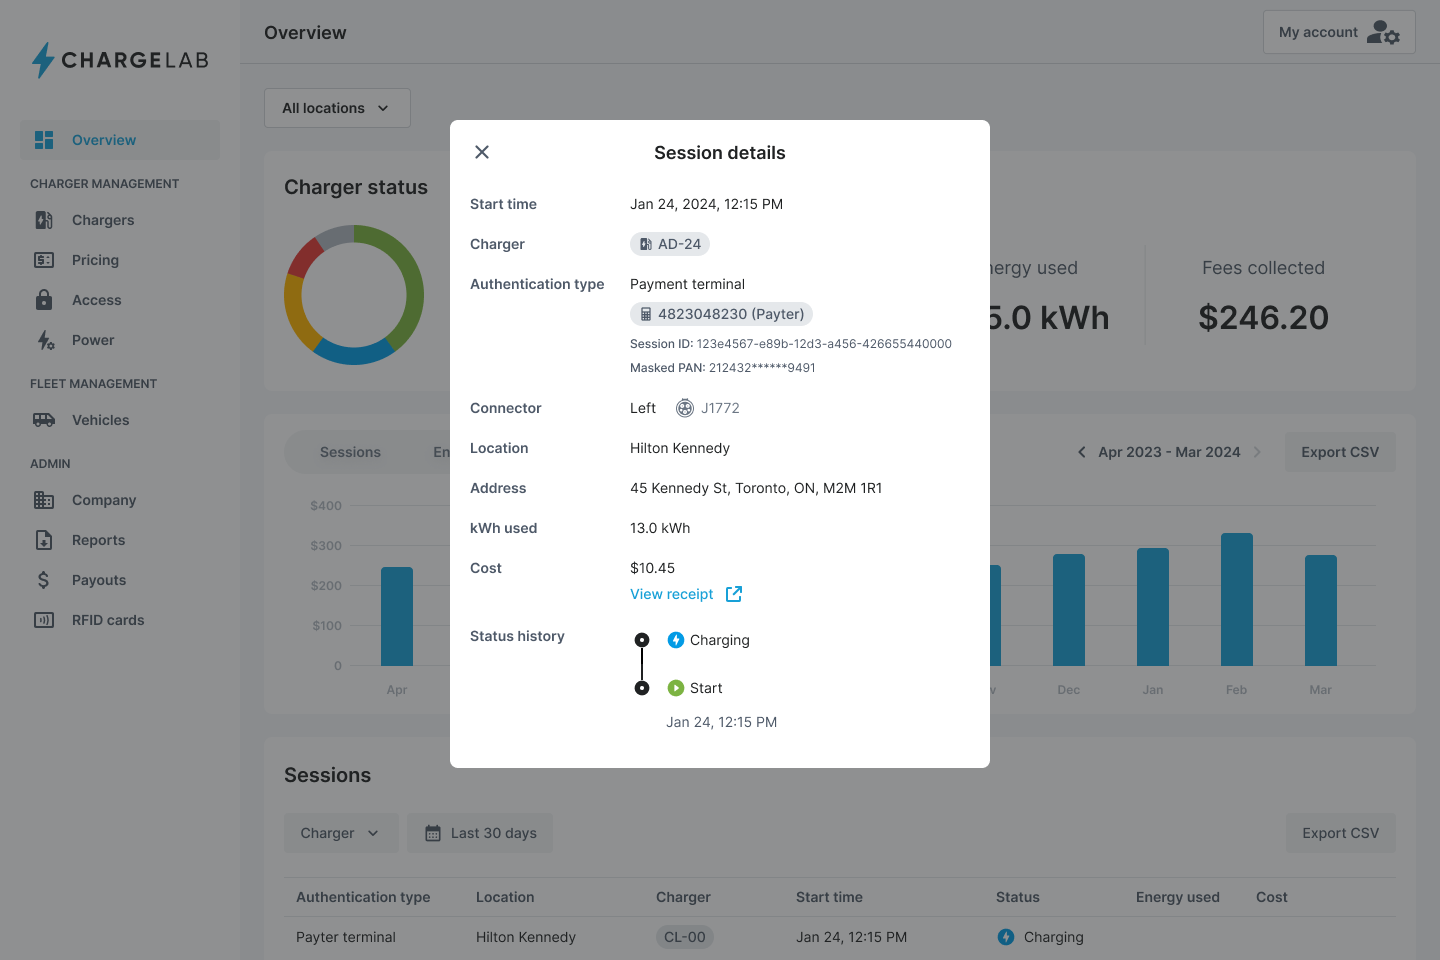The image size is (1440, 960).
Task: Click the Payouts dollar sign icon
Action: coord(43,580)
